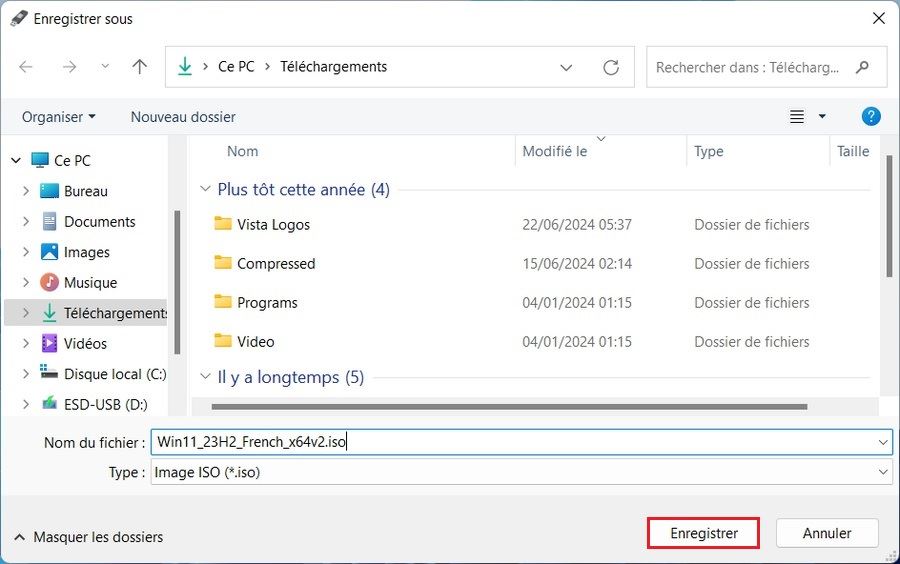The width and height of the screenshot is (900, 564).
Task: Click the green download icon in address bar
Action: [x=185, y=67]
